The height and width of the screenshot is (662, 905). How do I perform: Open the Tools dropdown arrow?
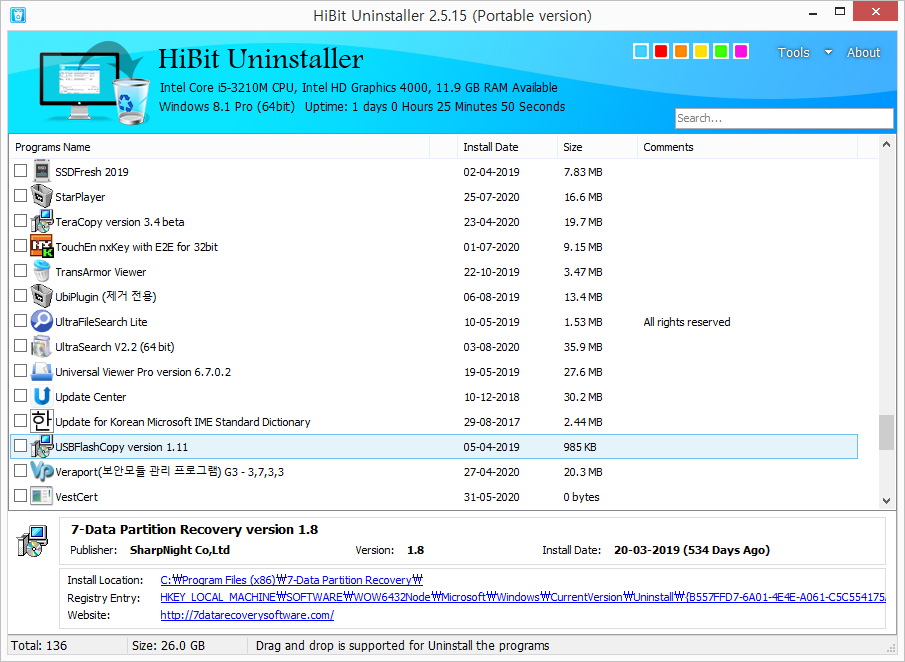[828, 52]
